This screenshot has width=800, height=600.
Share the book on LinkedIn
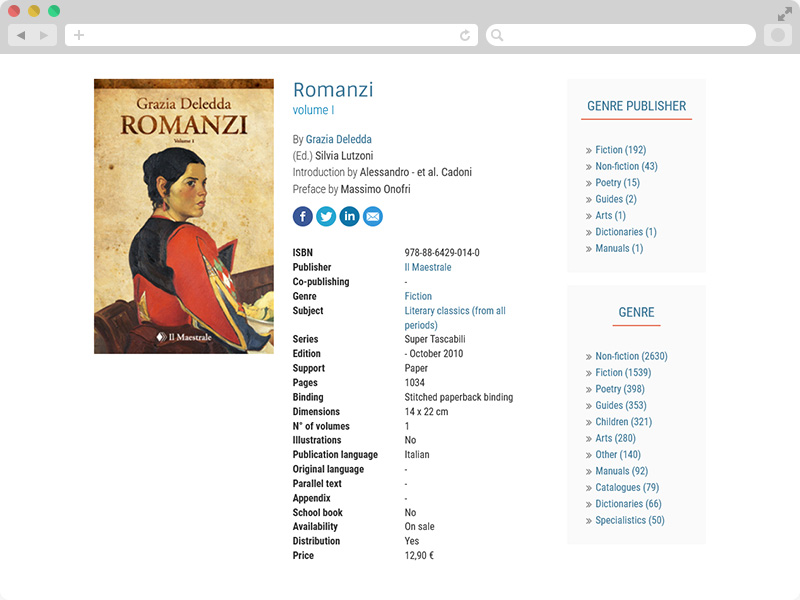coord(349,216)
